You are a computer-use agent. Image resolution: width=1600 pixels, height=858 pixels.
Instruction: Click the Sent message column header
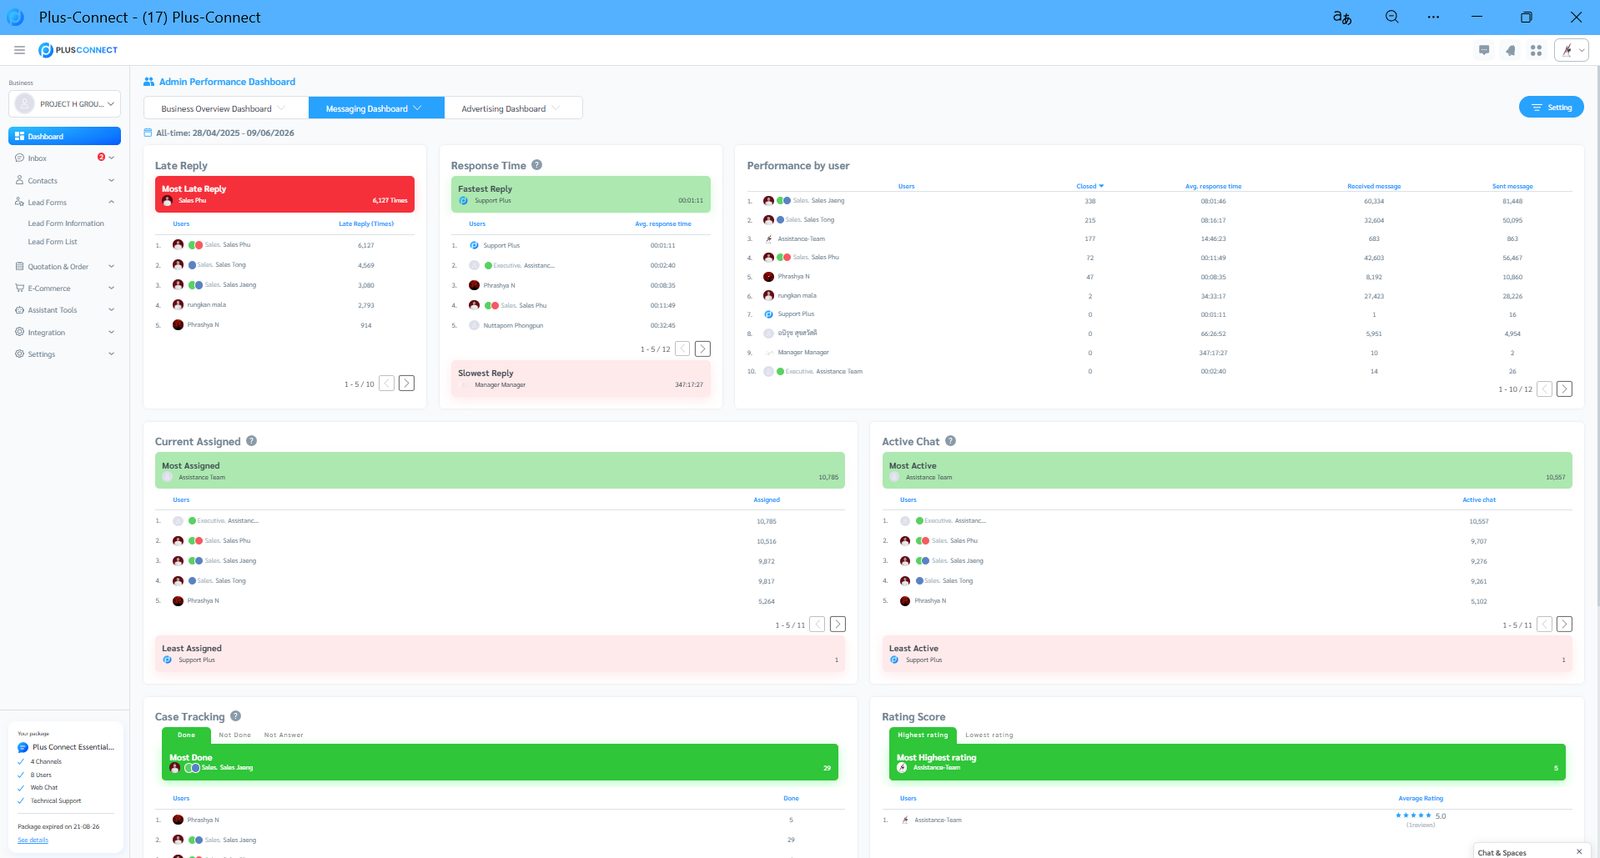tap(1512, 186)
